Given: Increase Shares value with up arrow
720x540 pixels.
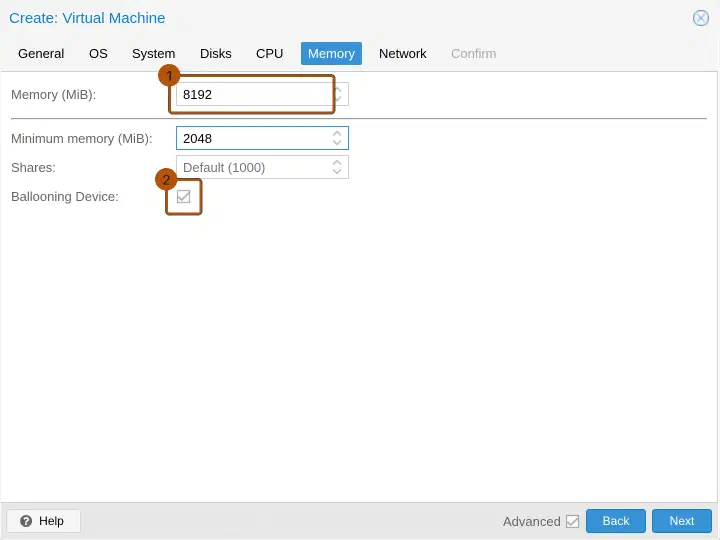Looking at the screenshot, I should (x=337, y=163).
